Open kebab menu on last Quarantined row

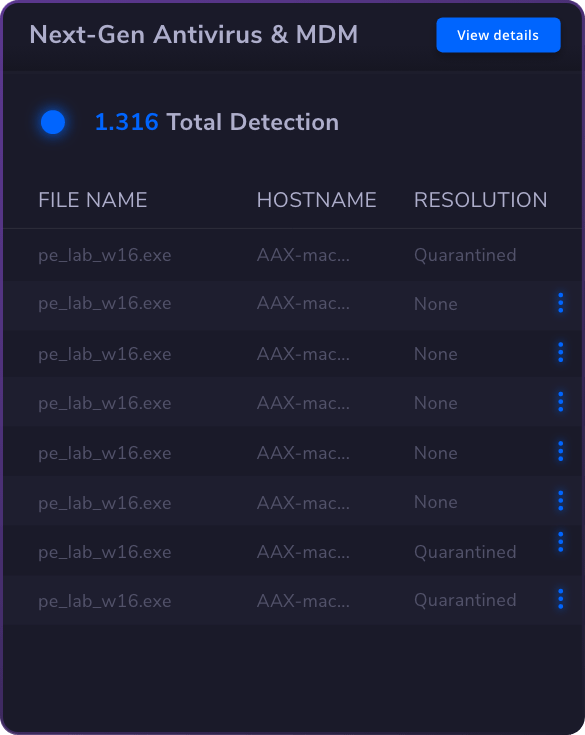pos(561,599)
